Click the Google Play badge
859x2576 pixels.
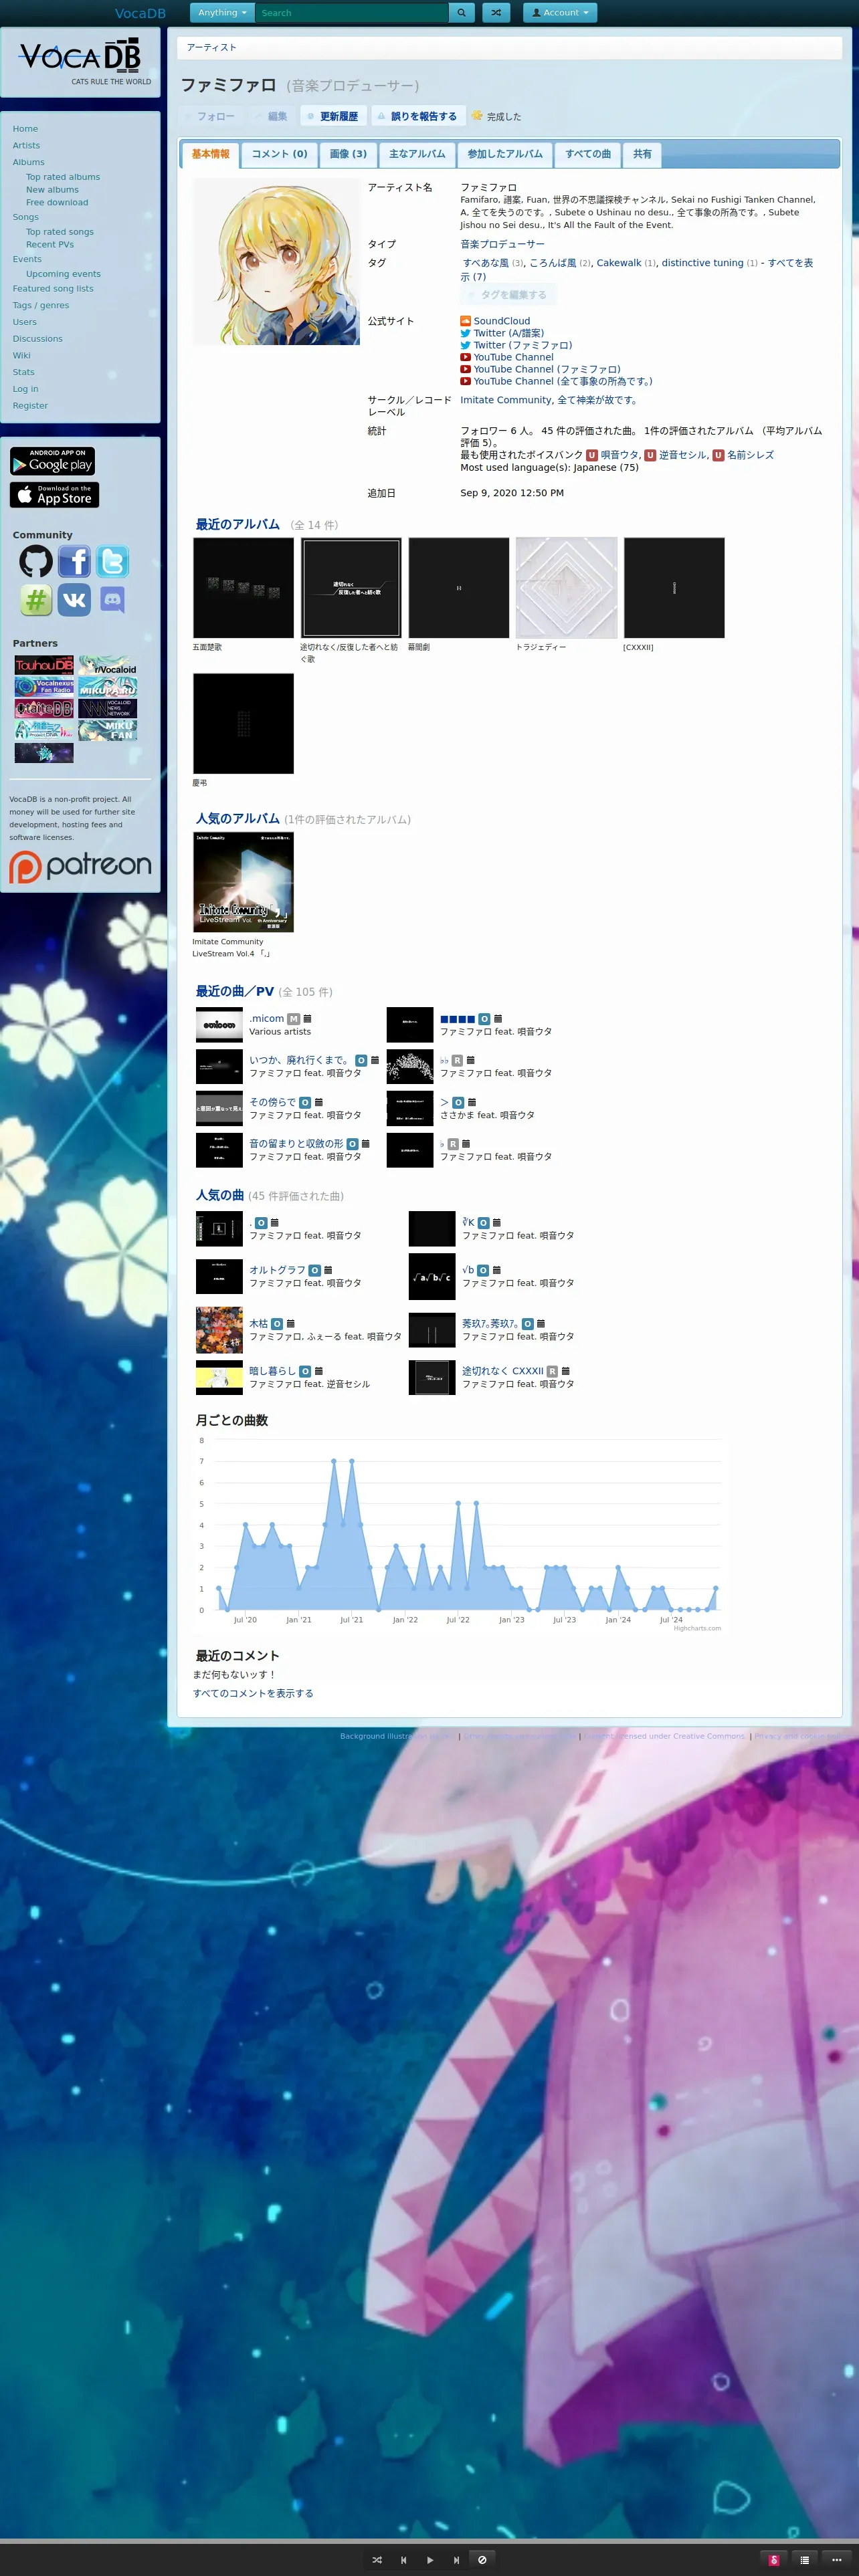pos(52,461)
